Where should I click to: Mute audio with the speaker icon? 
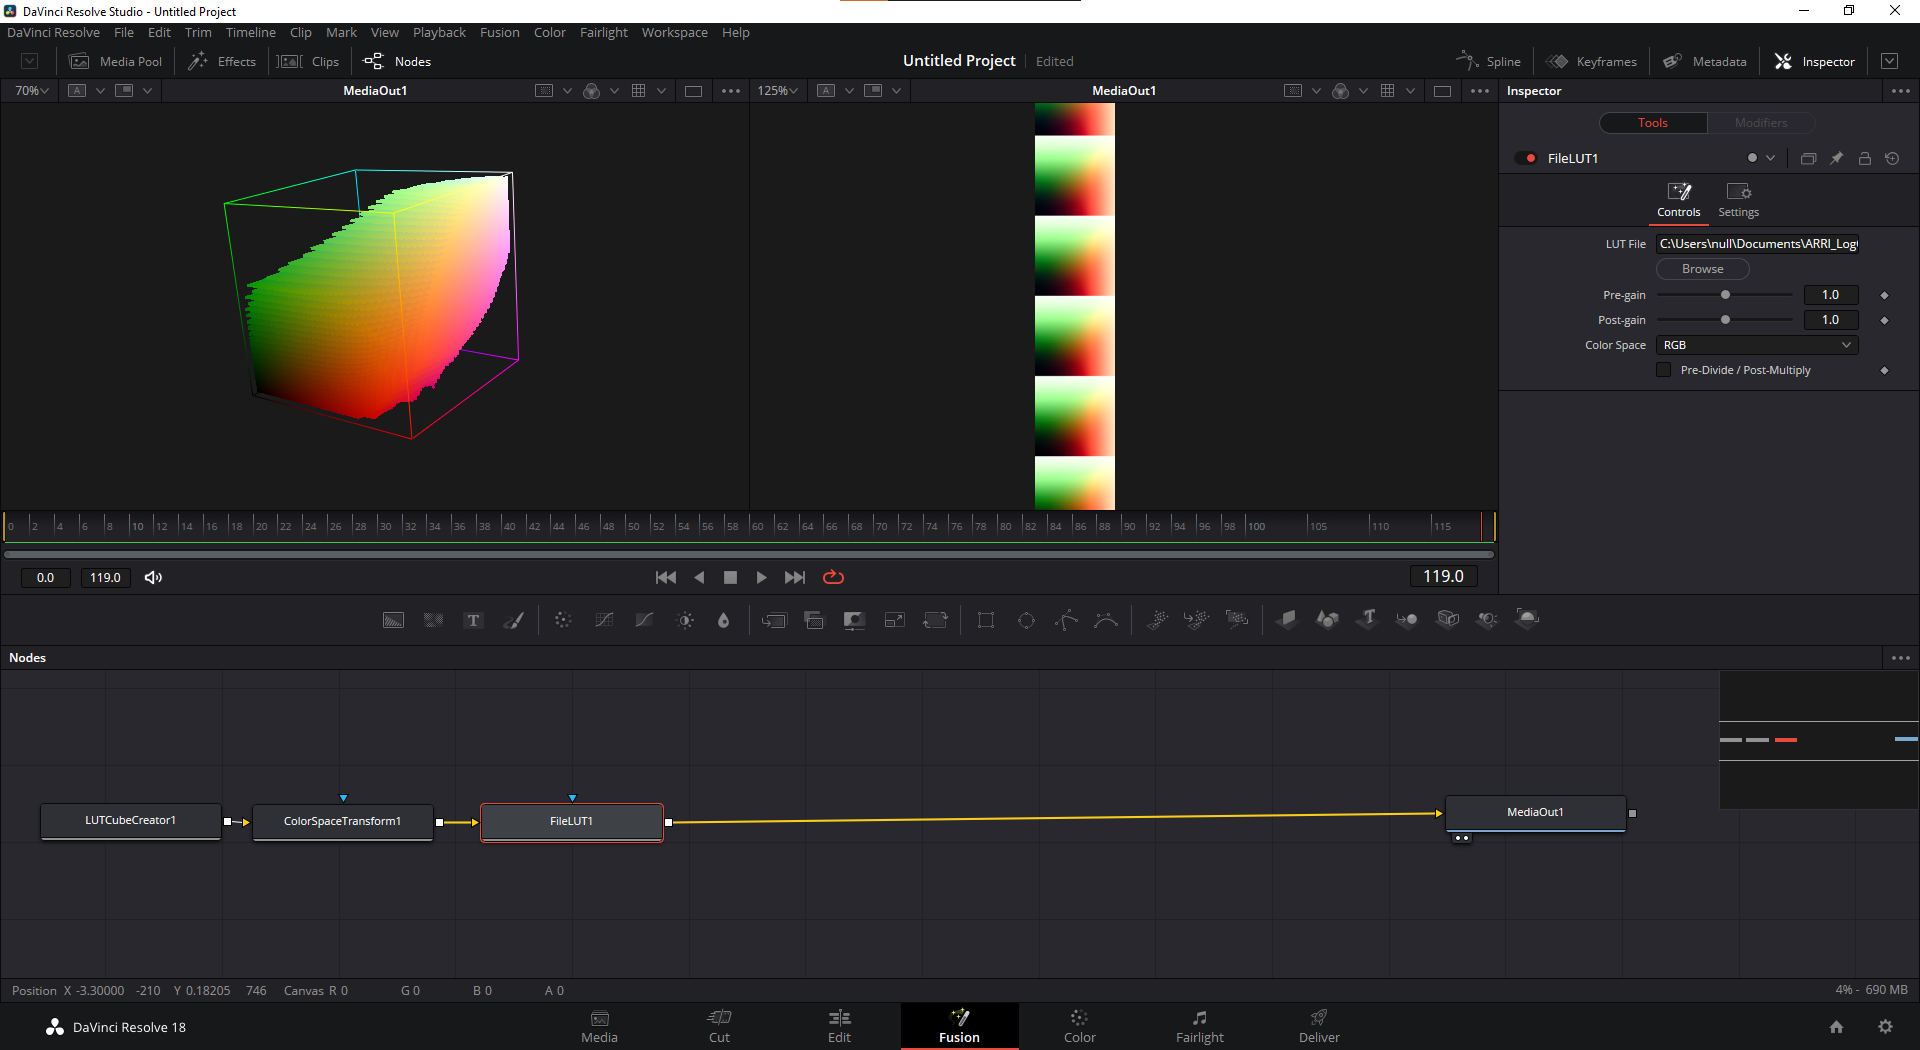tap(153, 577)
